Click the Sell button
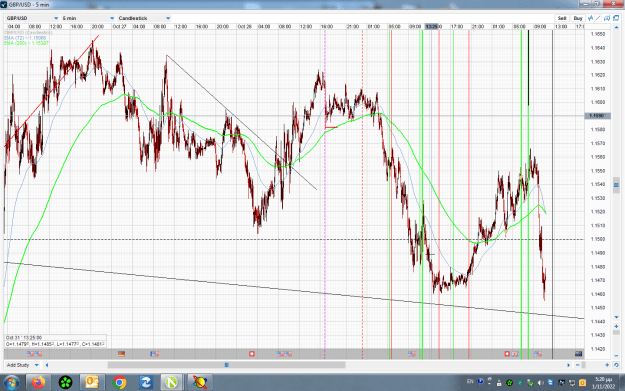Viewport: 625px width, 391px height. [562, 18]
